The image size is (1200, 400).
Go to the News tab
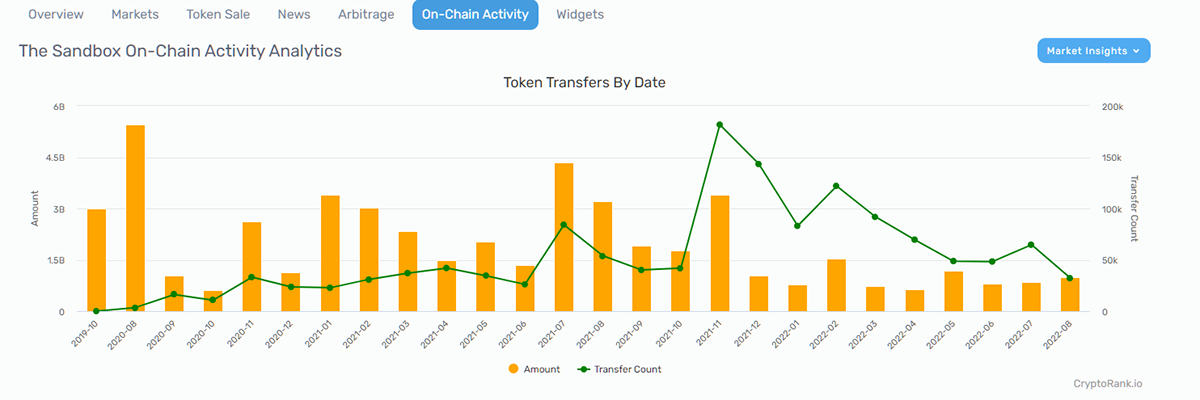[294, 15]
